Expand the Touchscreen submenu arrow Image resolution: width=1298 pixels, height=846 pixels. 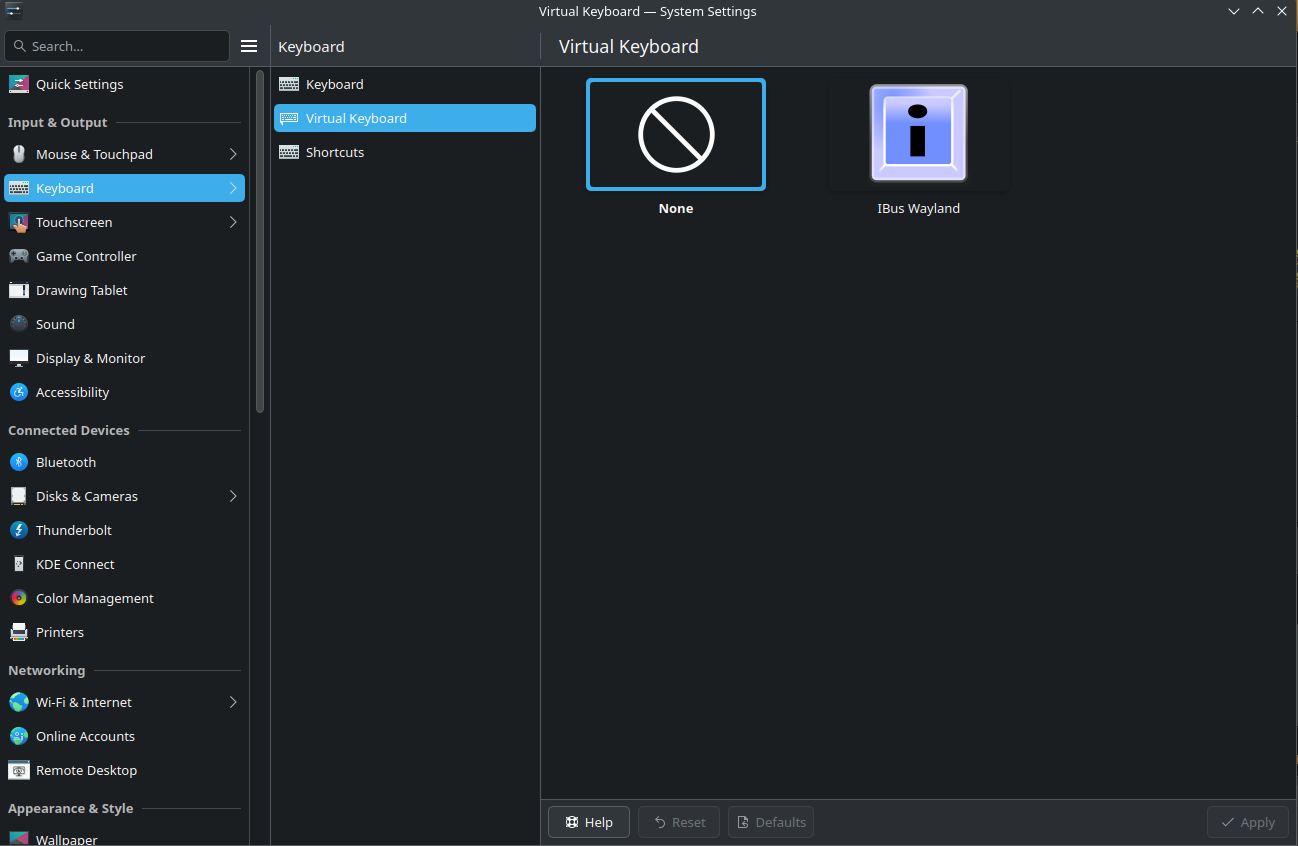point(233,222)
